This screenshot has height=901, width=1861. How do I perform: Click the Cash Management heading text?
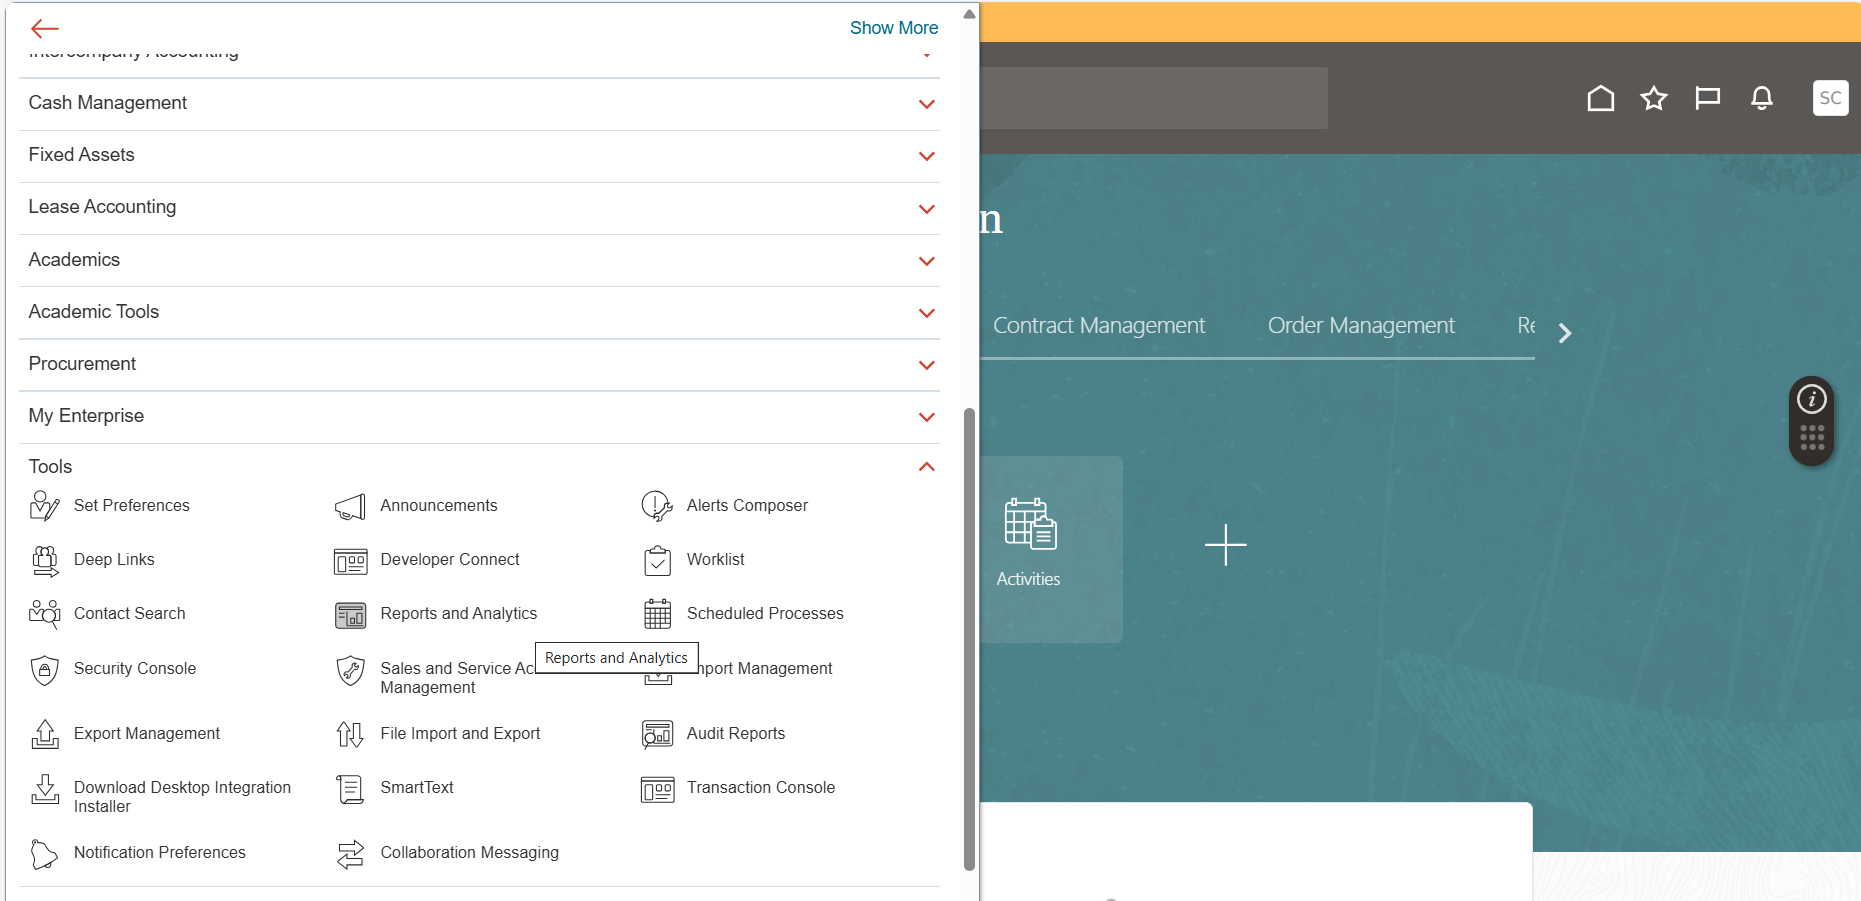pyautogui.click(x=108, y=103)
